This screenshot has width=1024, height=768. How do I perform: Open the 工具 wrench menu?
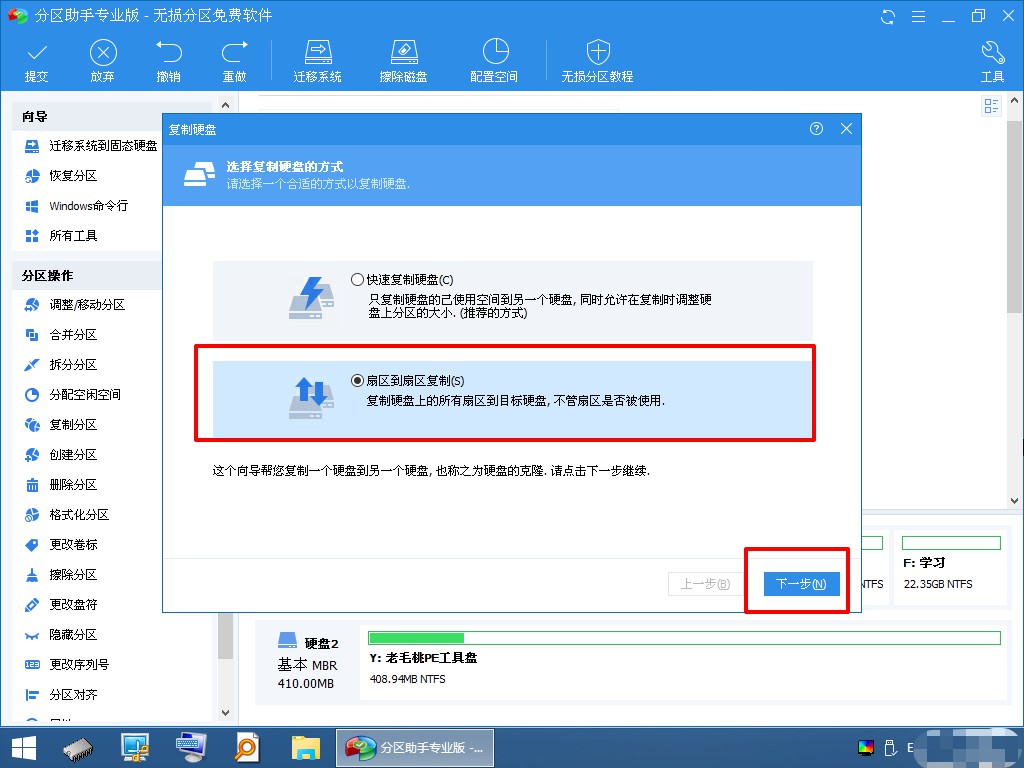pyautogui.click(x=993, y=61)
